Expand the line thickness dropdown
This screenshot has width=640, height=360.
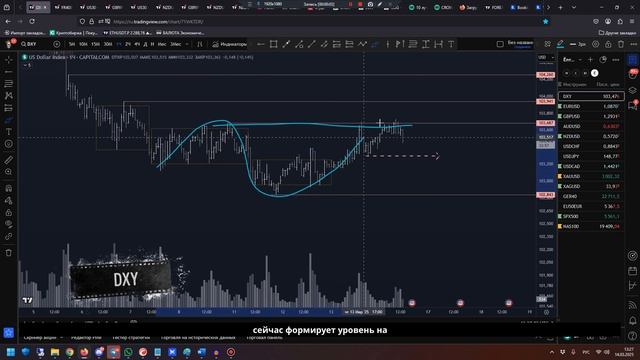(x=578, y=44)
